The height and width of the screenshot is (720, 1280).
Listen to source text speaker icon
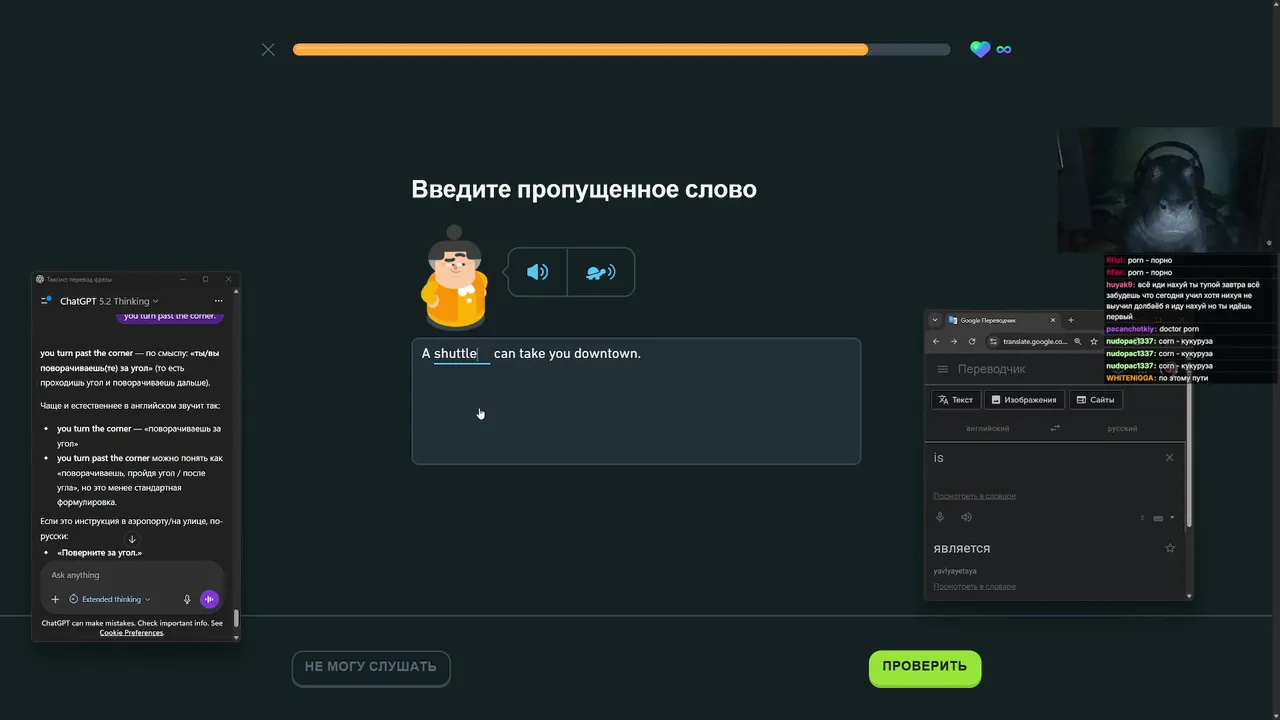tap(966, 517)
